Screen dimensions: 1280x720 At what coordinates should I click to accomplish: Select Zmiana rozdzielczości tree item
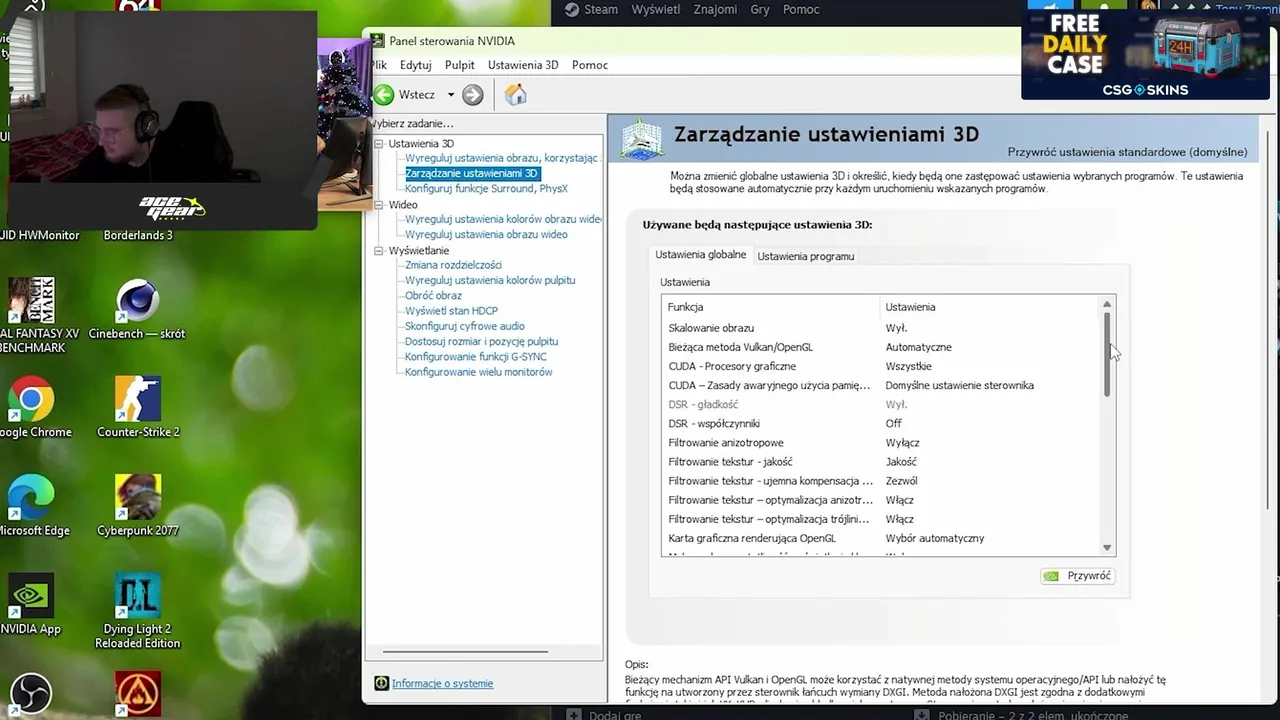click(x=453, y=265)
